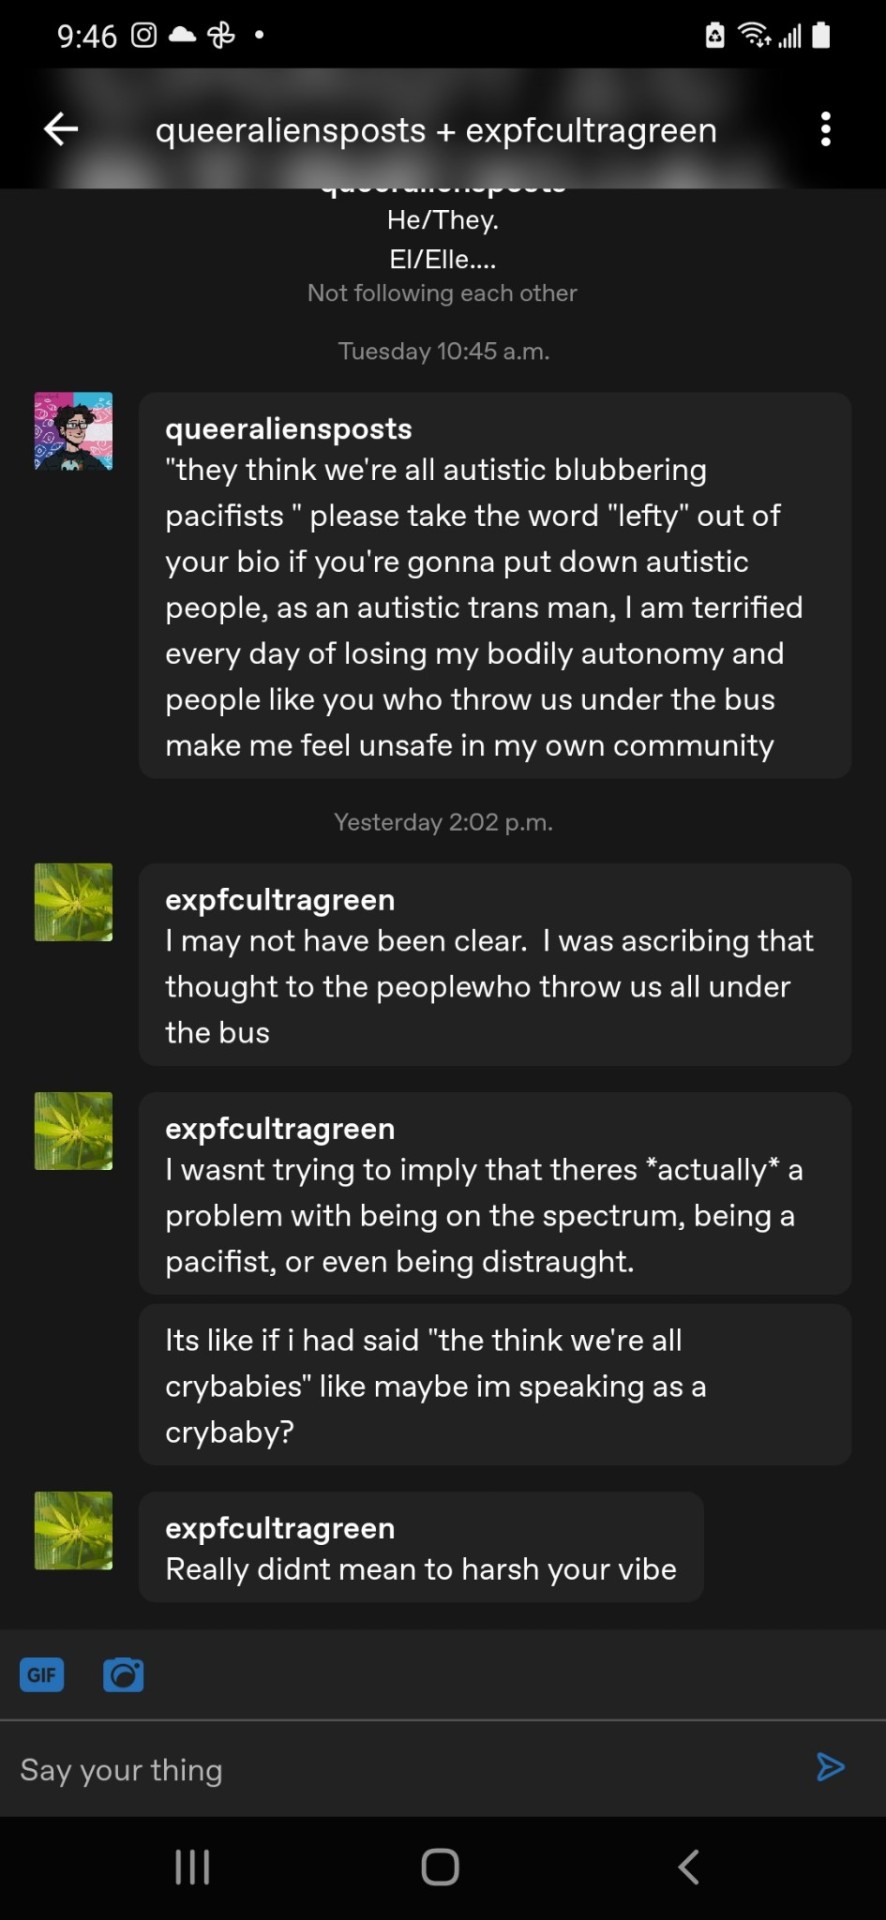Tap expfcultragreen name above 'Really didnt mean' message
Screen dimensions: 886x1920
click(x=280, y=1528)
